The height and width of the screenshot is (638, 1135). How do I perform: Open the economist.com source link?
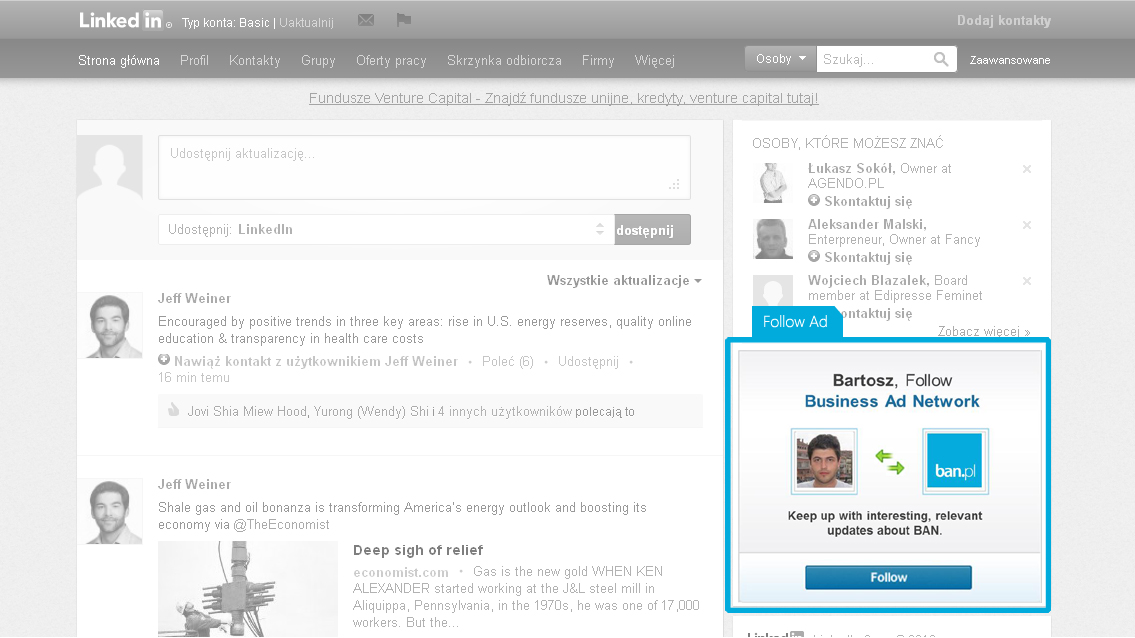click(400, 572)
